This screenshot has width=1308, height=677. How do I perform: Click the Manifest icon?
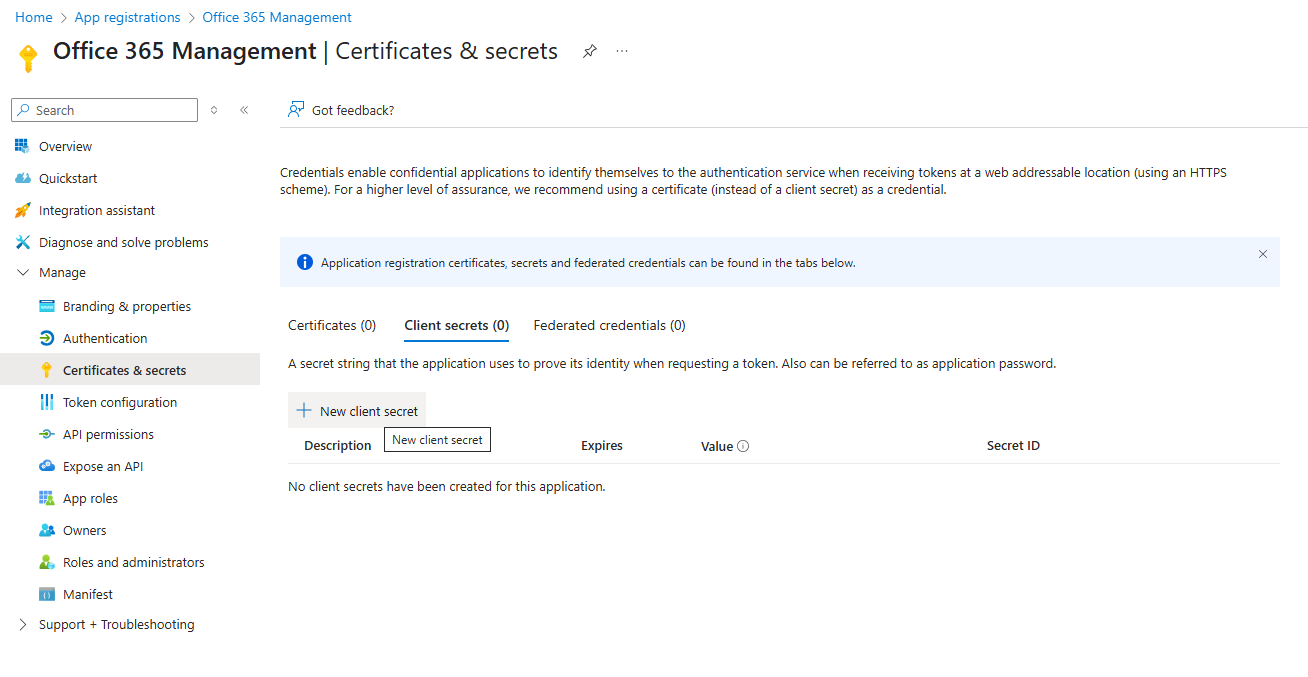[46, 594]
